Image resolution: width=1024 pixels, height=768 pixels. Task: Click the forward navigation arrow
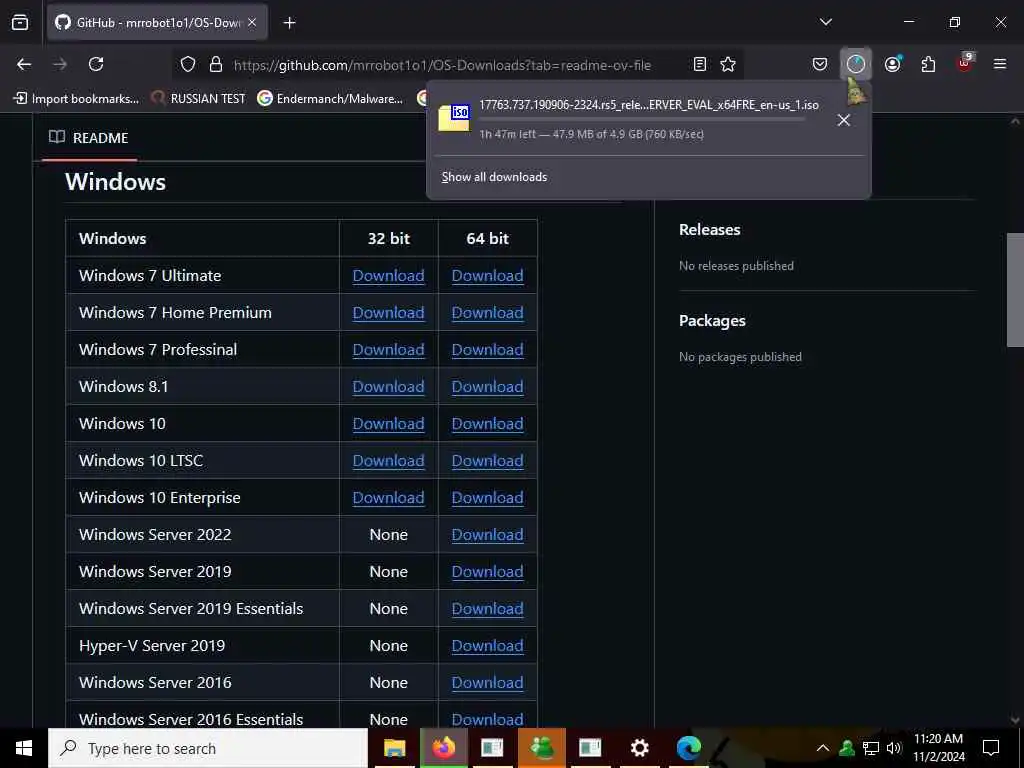pos(60,64)
